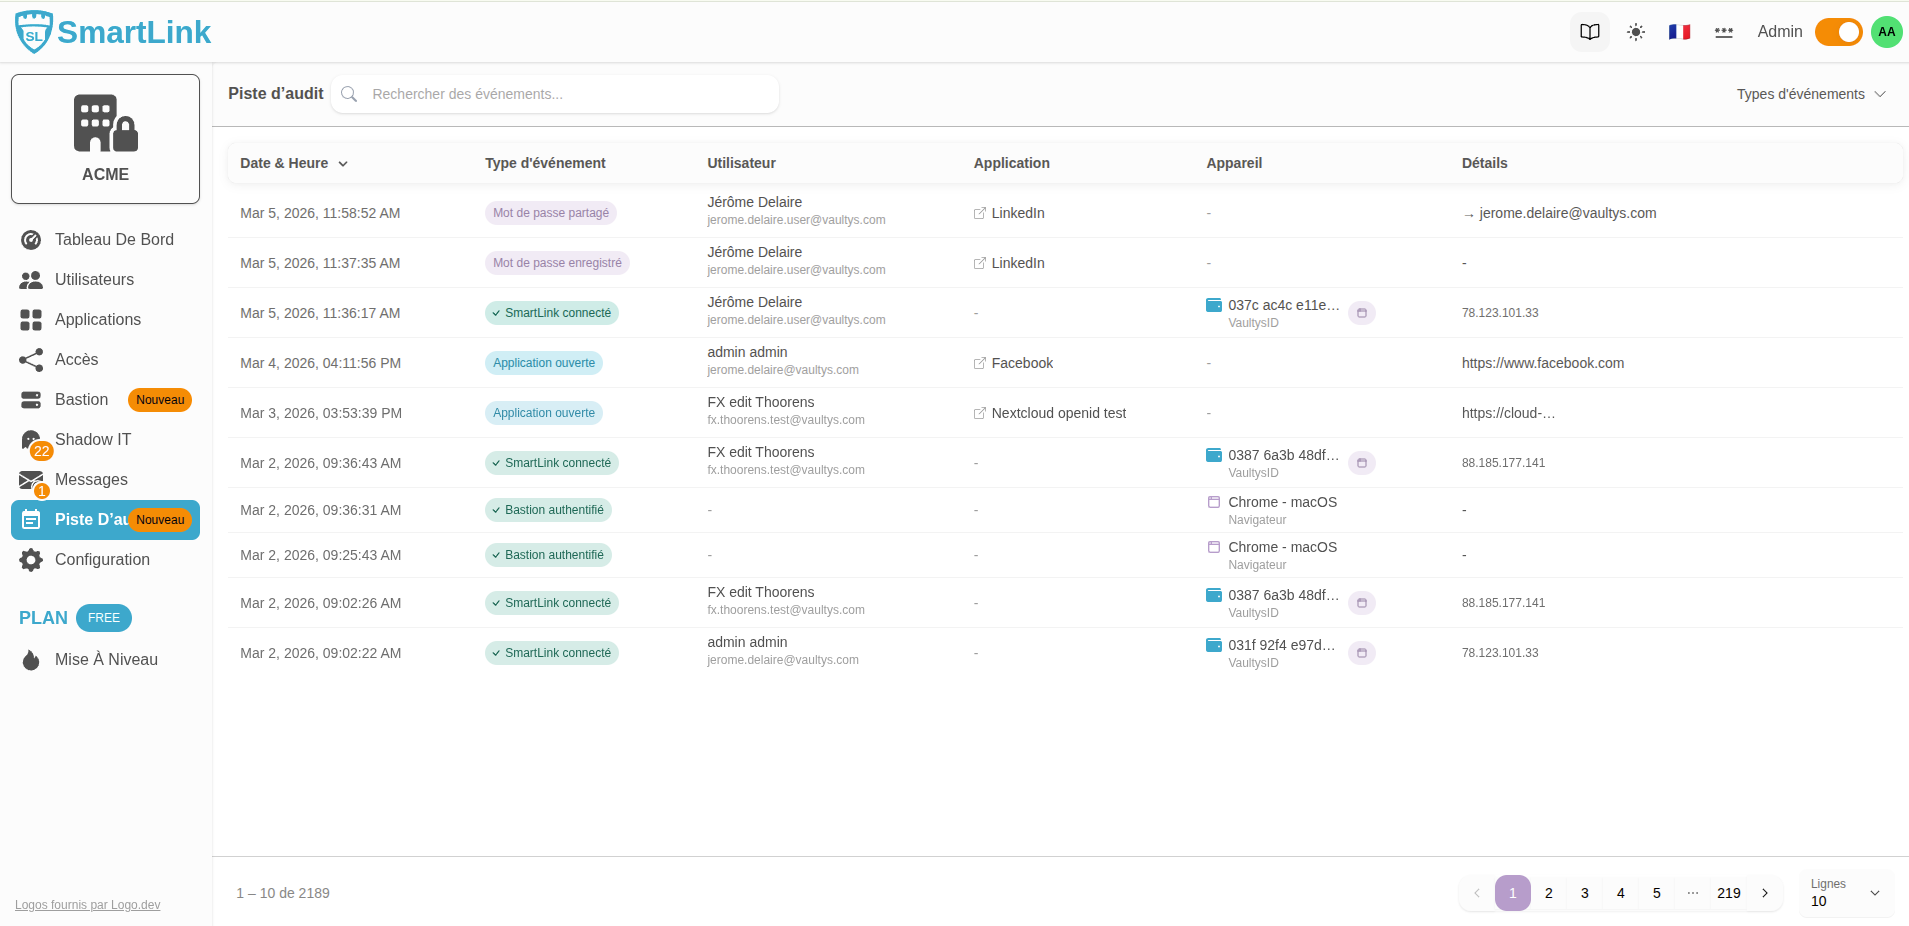Go to Shadow IT section

click(x=92, y=440)
